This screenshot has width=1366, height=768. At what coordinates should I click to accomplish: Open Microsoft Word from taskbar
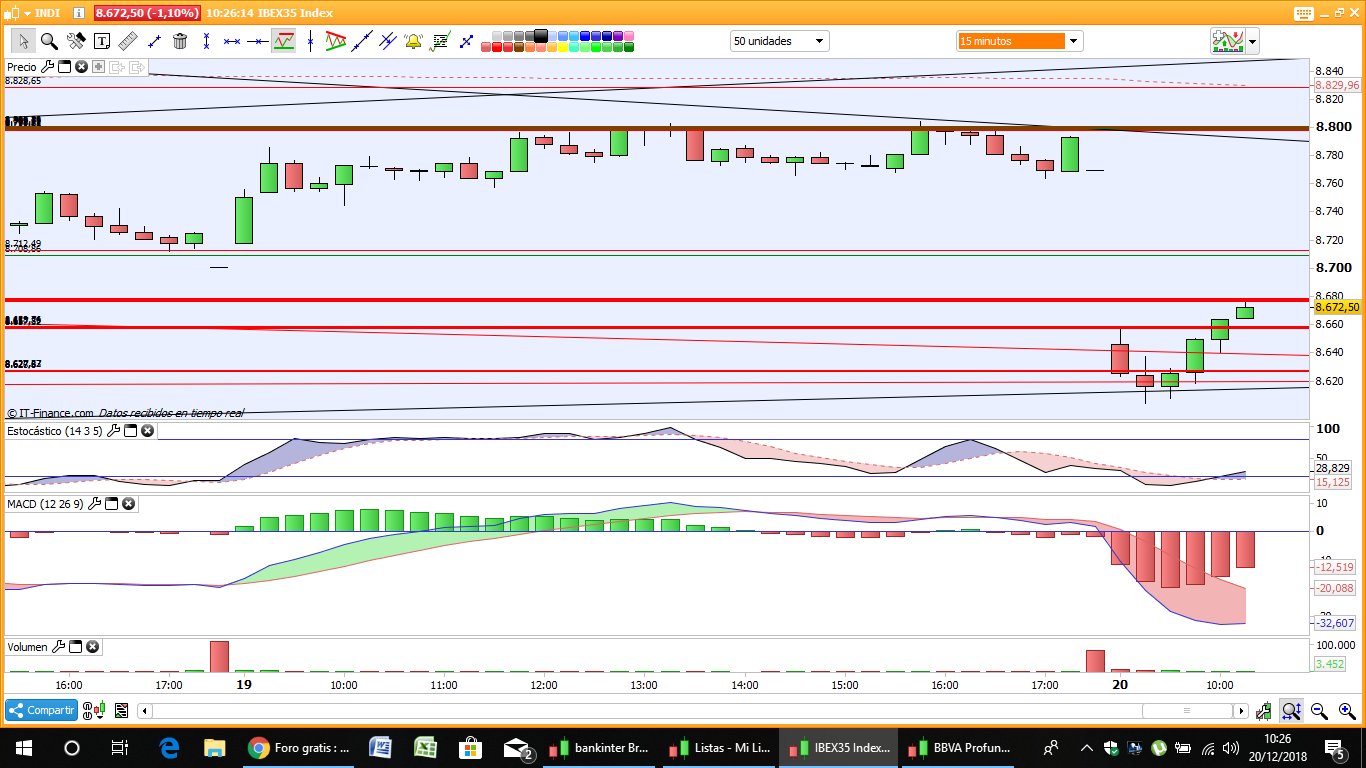tap(381, 748)
